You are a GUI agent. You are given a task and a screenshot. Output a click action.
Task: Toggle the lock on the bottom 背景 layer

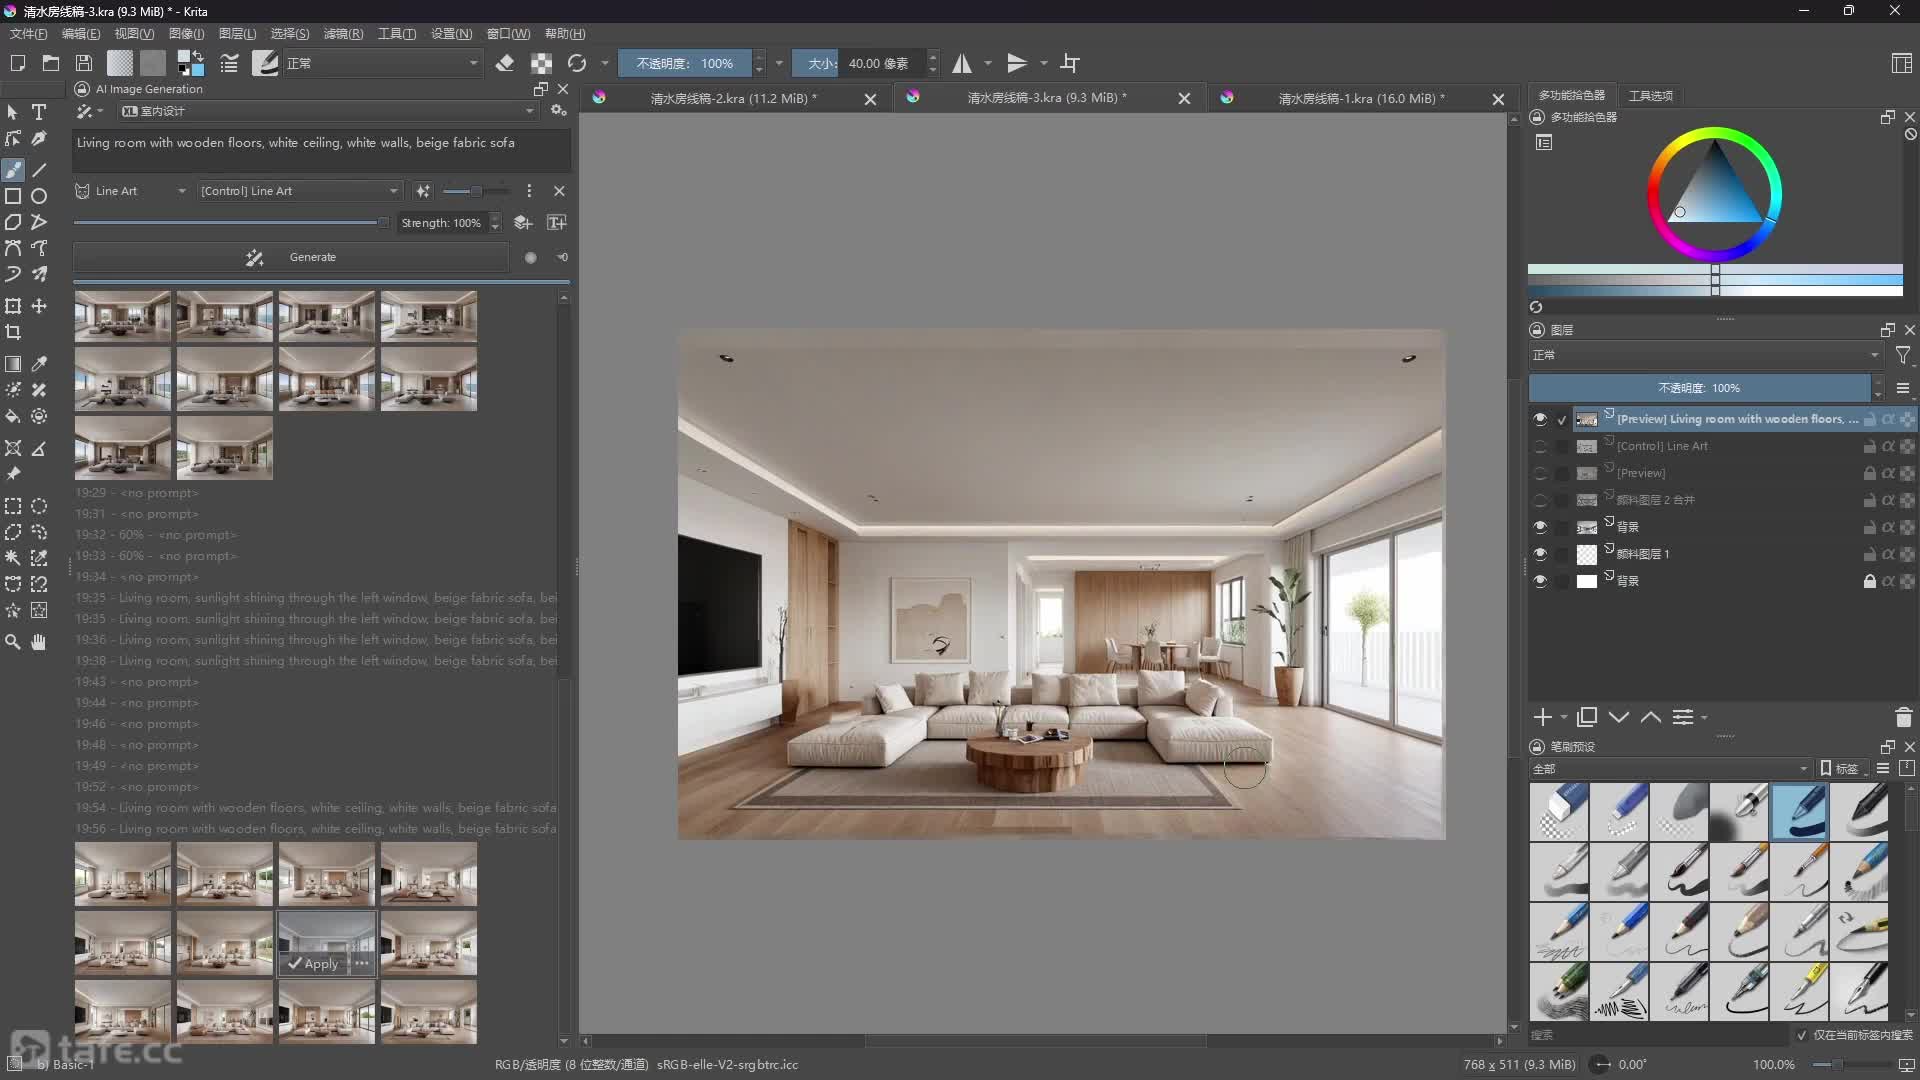tap(1869, 581)
